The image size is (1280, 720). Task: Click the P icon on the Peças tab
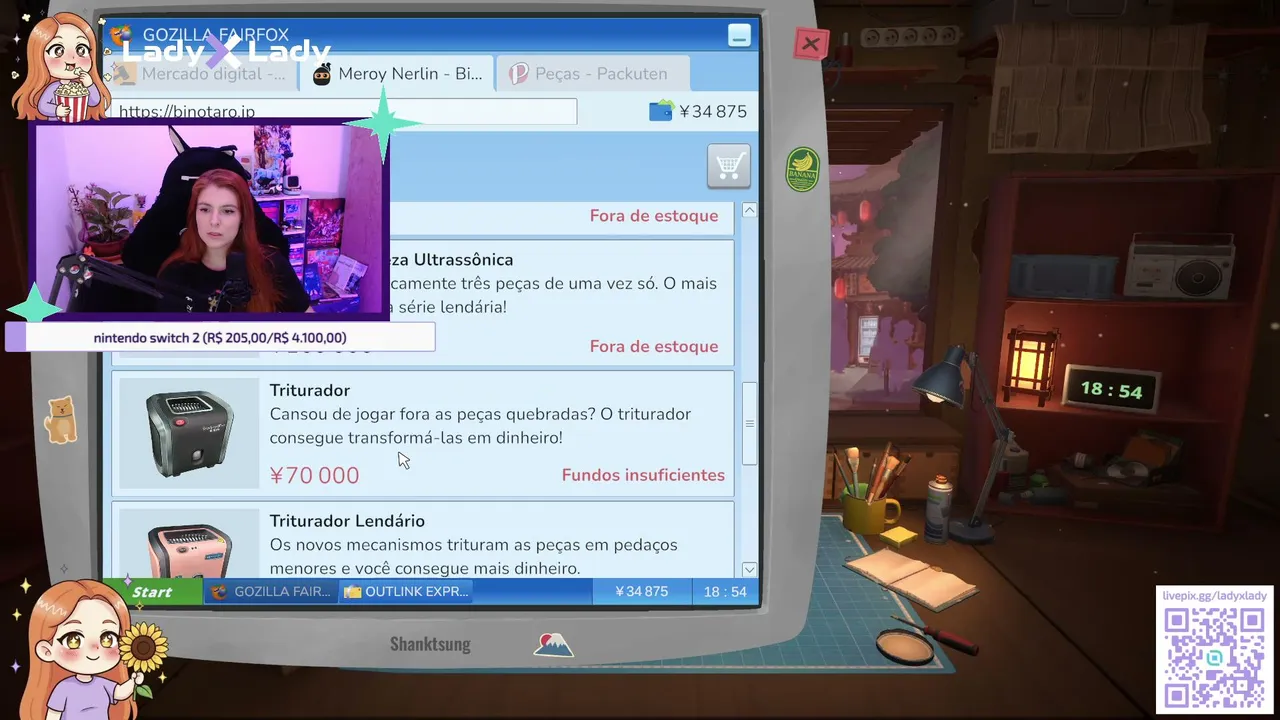point(518,74)
